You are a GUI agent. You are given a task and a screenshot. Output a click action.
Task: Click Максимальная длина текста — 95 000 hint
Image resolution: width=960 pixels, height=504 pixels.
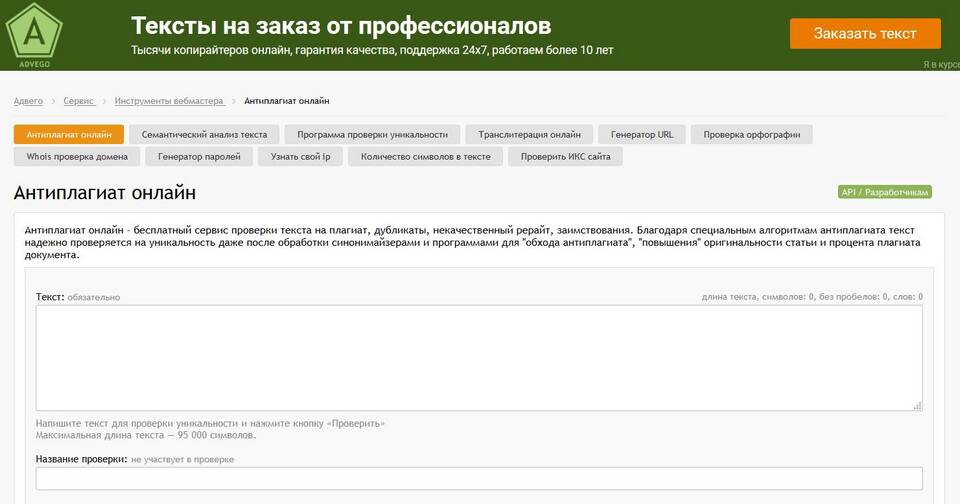tap(146, 435)
